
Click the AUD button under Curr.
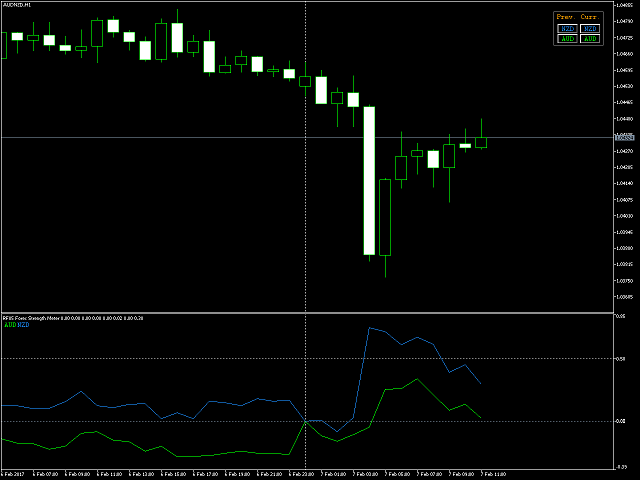(x=590, y=39)
